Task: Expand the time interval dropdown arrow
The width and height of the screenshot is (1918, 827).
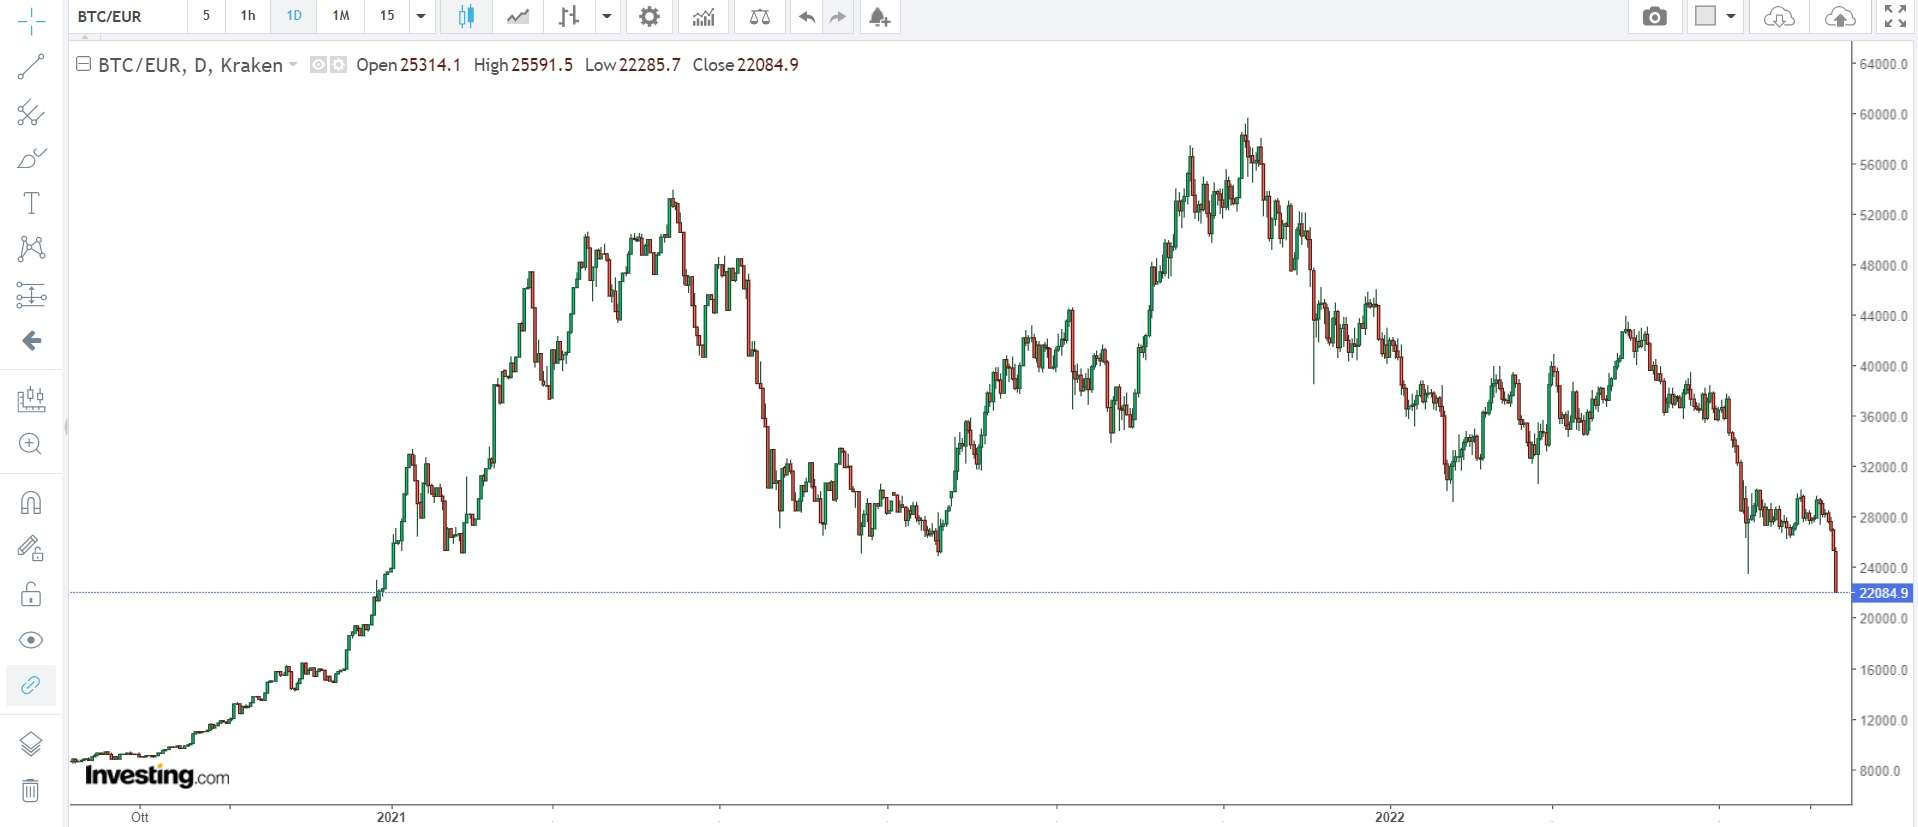Action: coord(421,16)
